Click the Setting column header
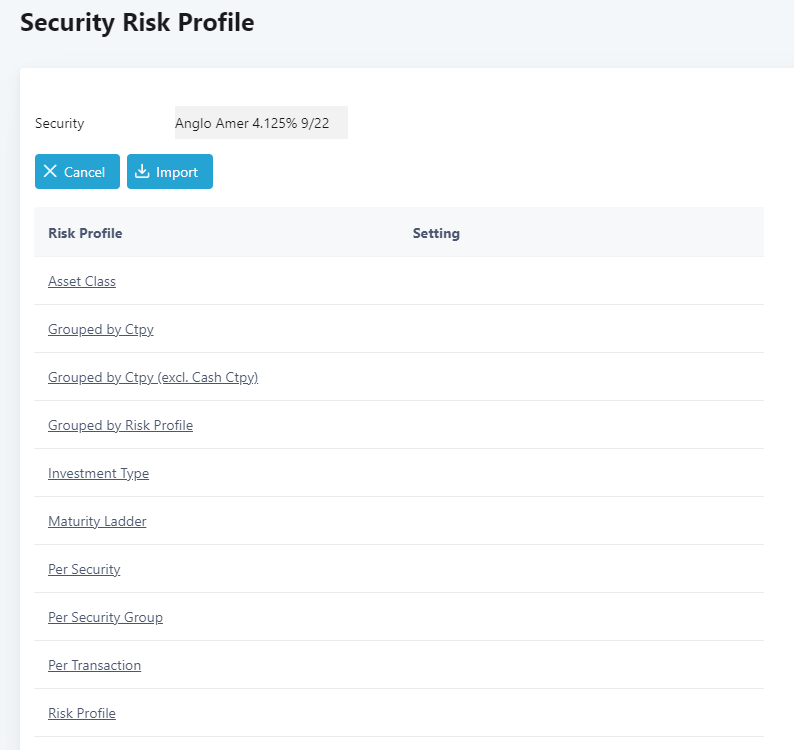The width and height of the screenshot is (794, 750). (436, 233)
